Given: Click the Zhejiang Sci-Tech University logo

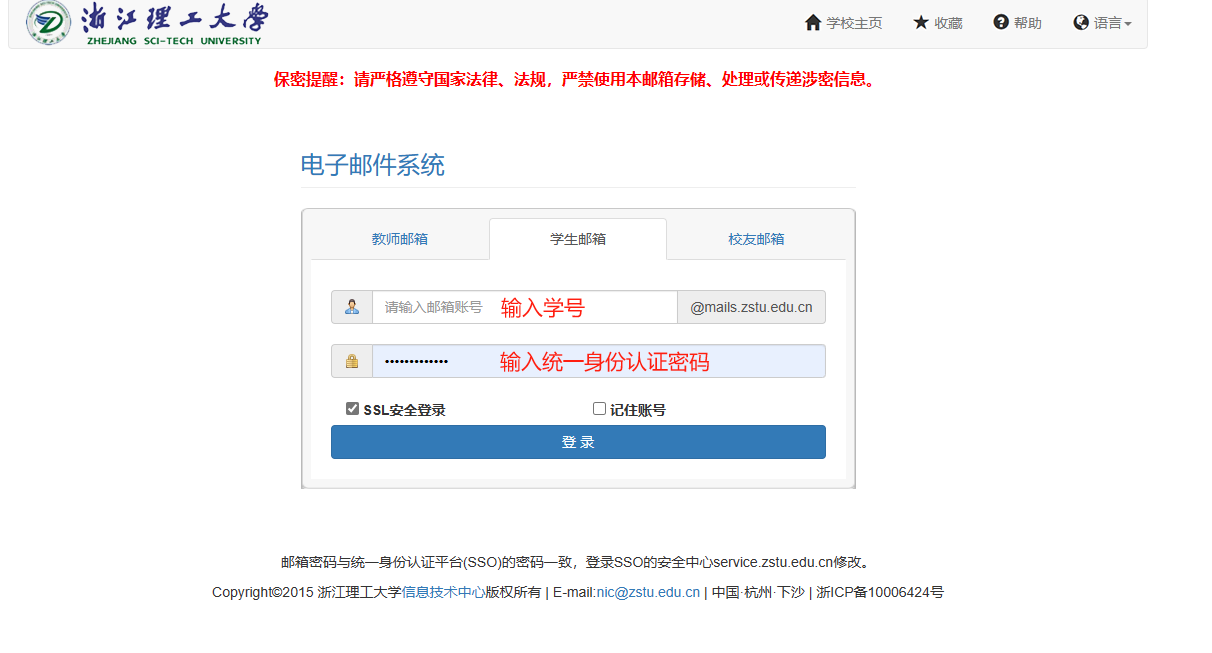Looking at the screenshot, I should coord(148,22).
